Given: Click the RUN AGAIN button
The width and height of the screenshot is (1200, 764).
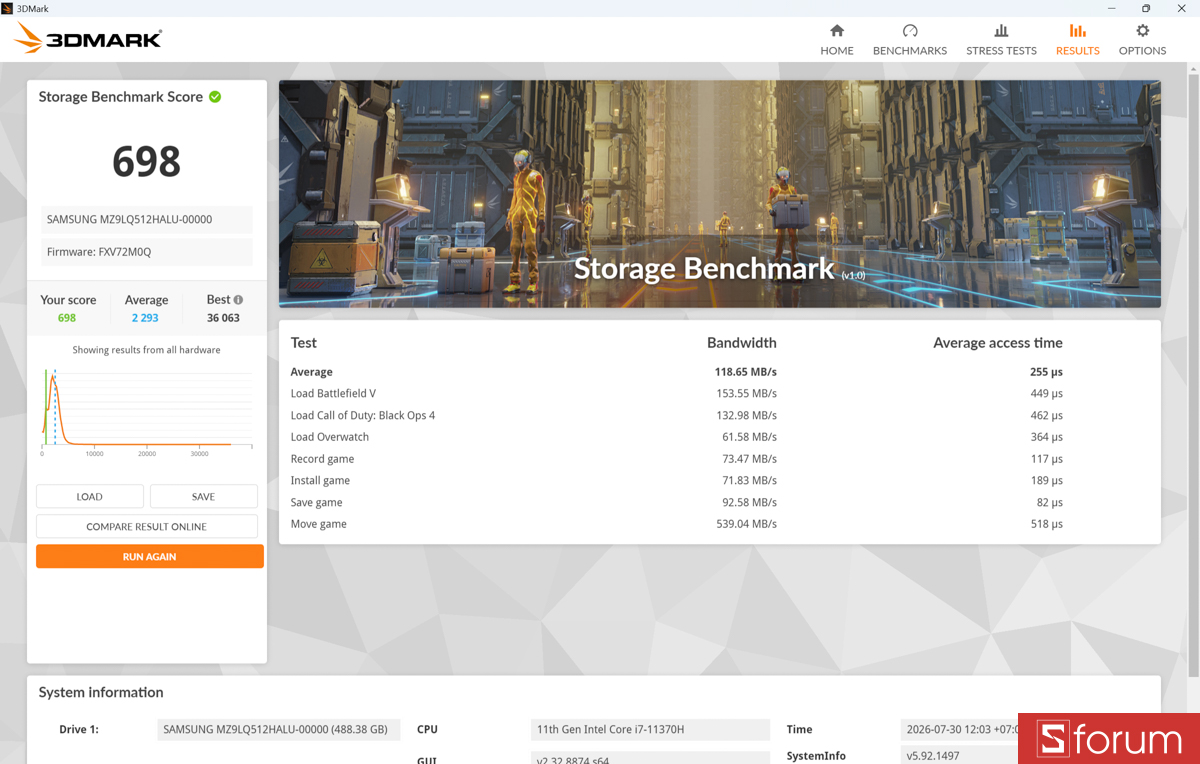Looking at the screenshot, I should pyautogui.click(x=150, y=556).
